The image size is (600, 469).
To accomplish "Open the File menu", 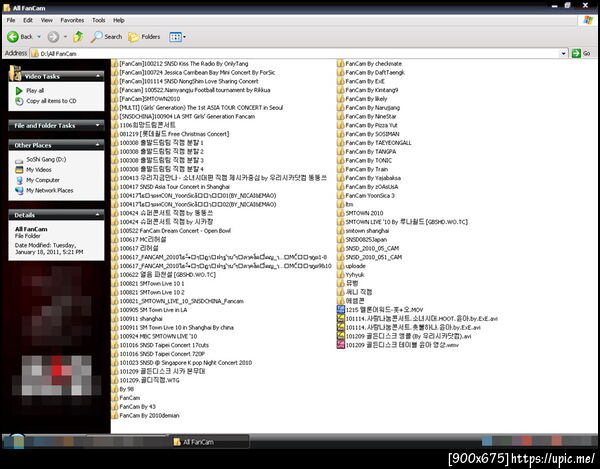I will [11, 20].
